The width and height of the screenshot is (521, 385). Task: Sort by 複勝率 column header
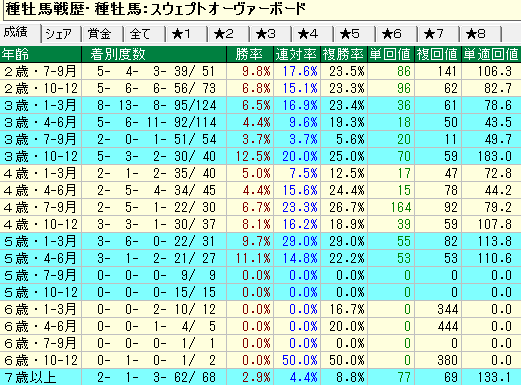pyautogui.click(x=344, y=54)
